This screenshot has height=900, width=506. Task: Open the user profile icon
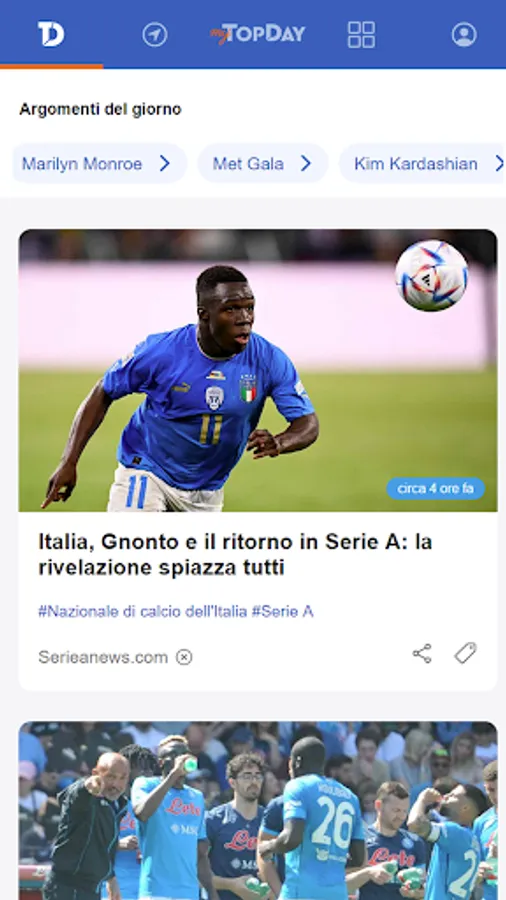(x=464, y=34)
